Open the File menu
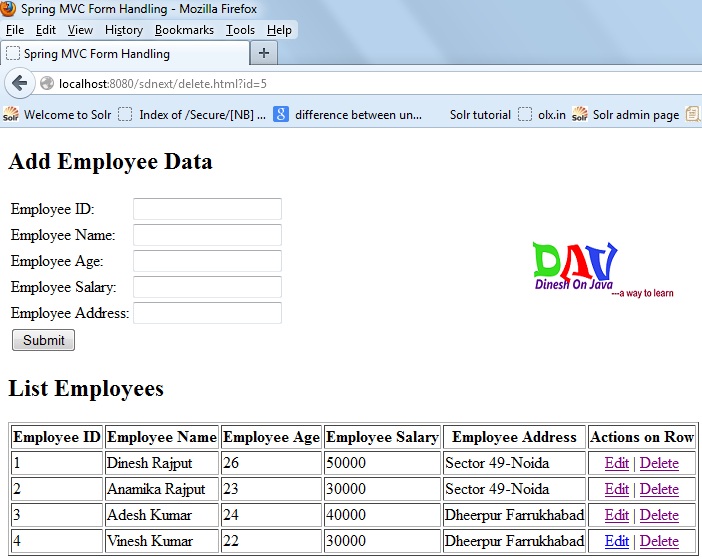Viewport: 702px width, 559px height. [x=15, y=30]
